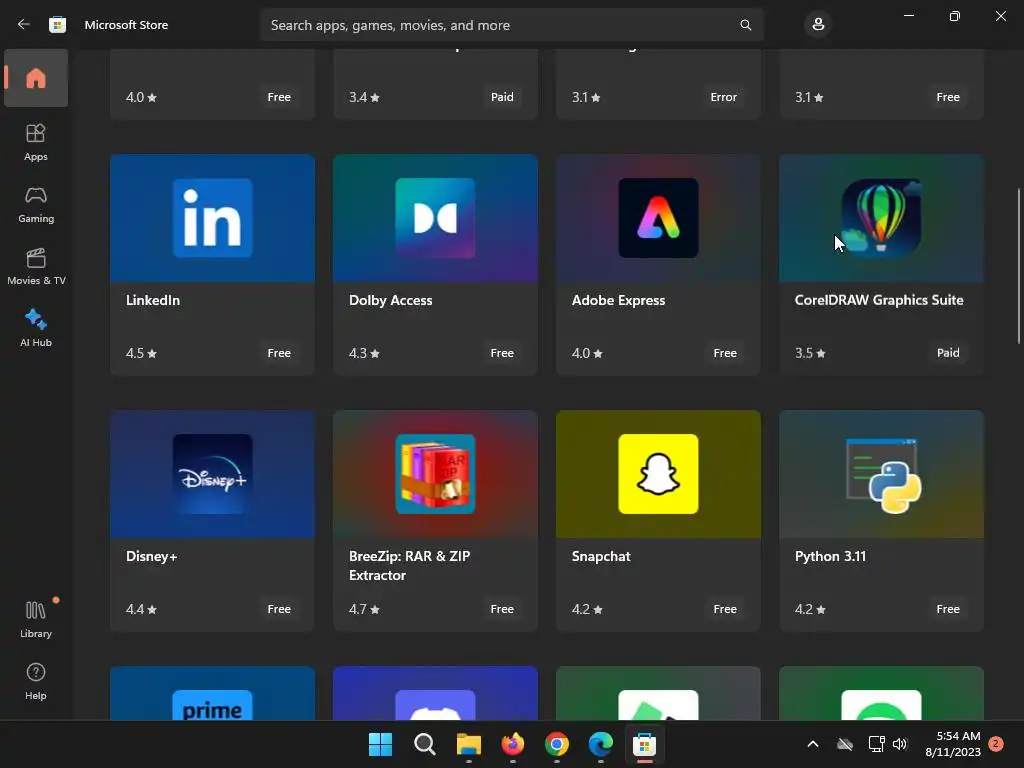Open the user account profile icon
Screen dimensions: 1024x768
[x=818, y=25]
